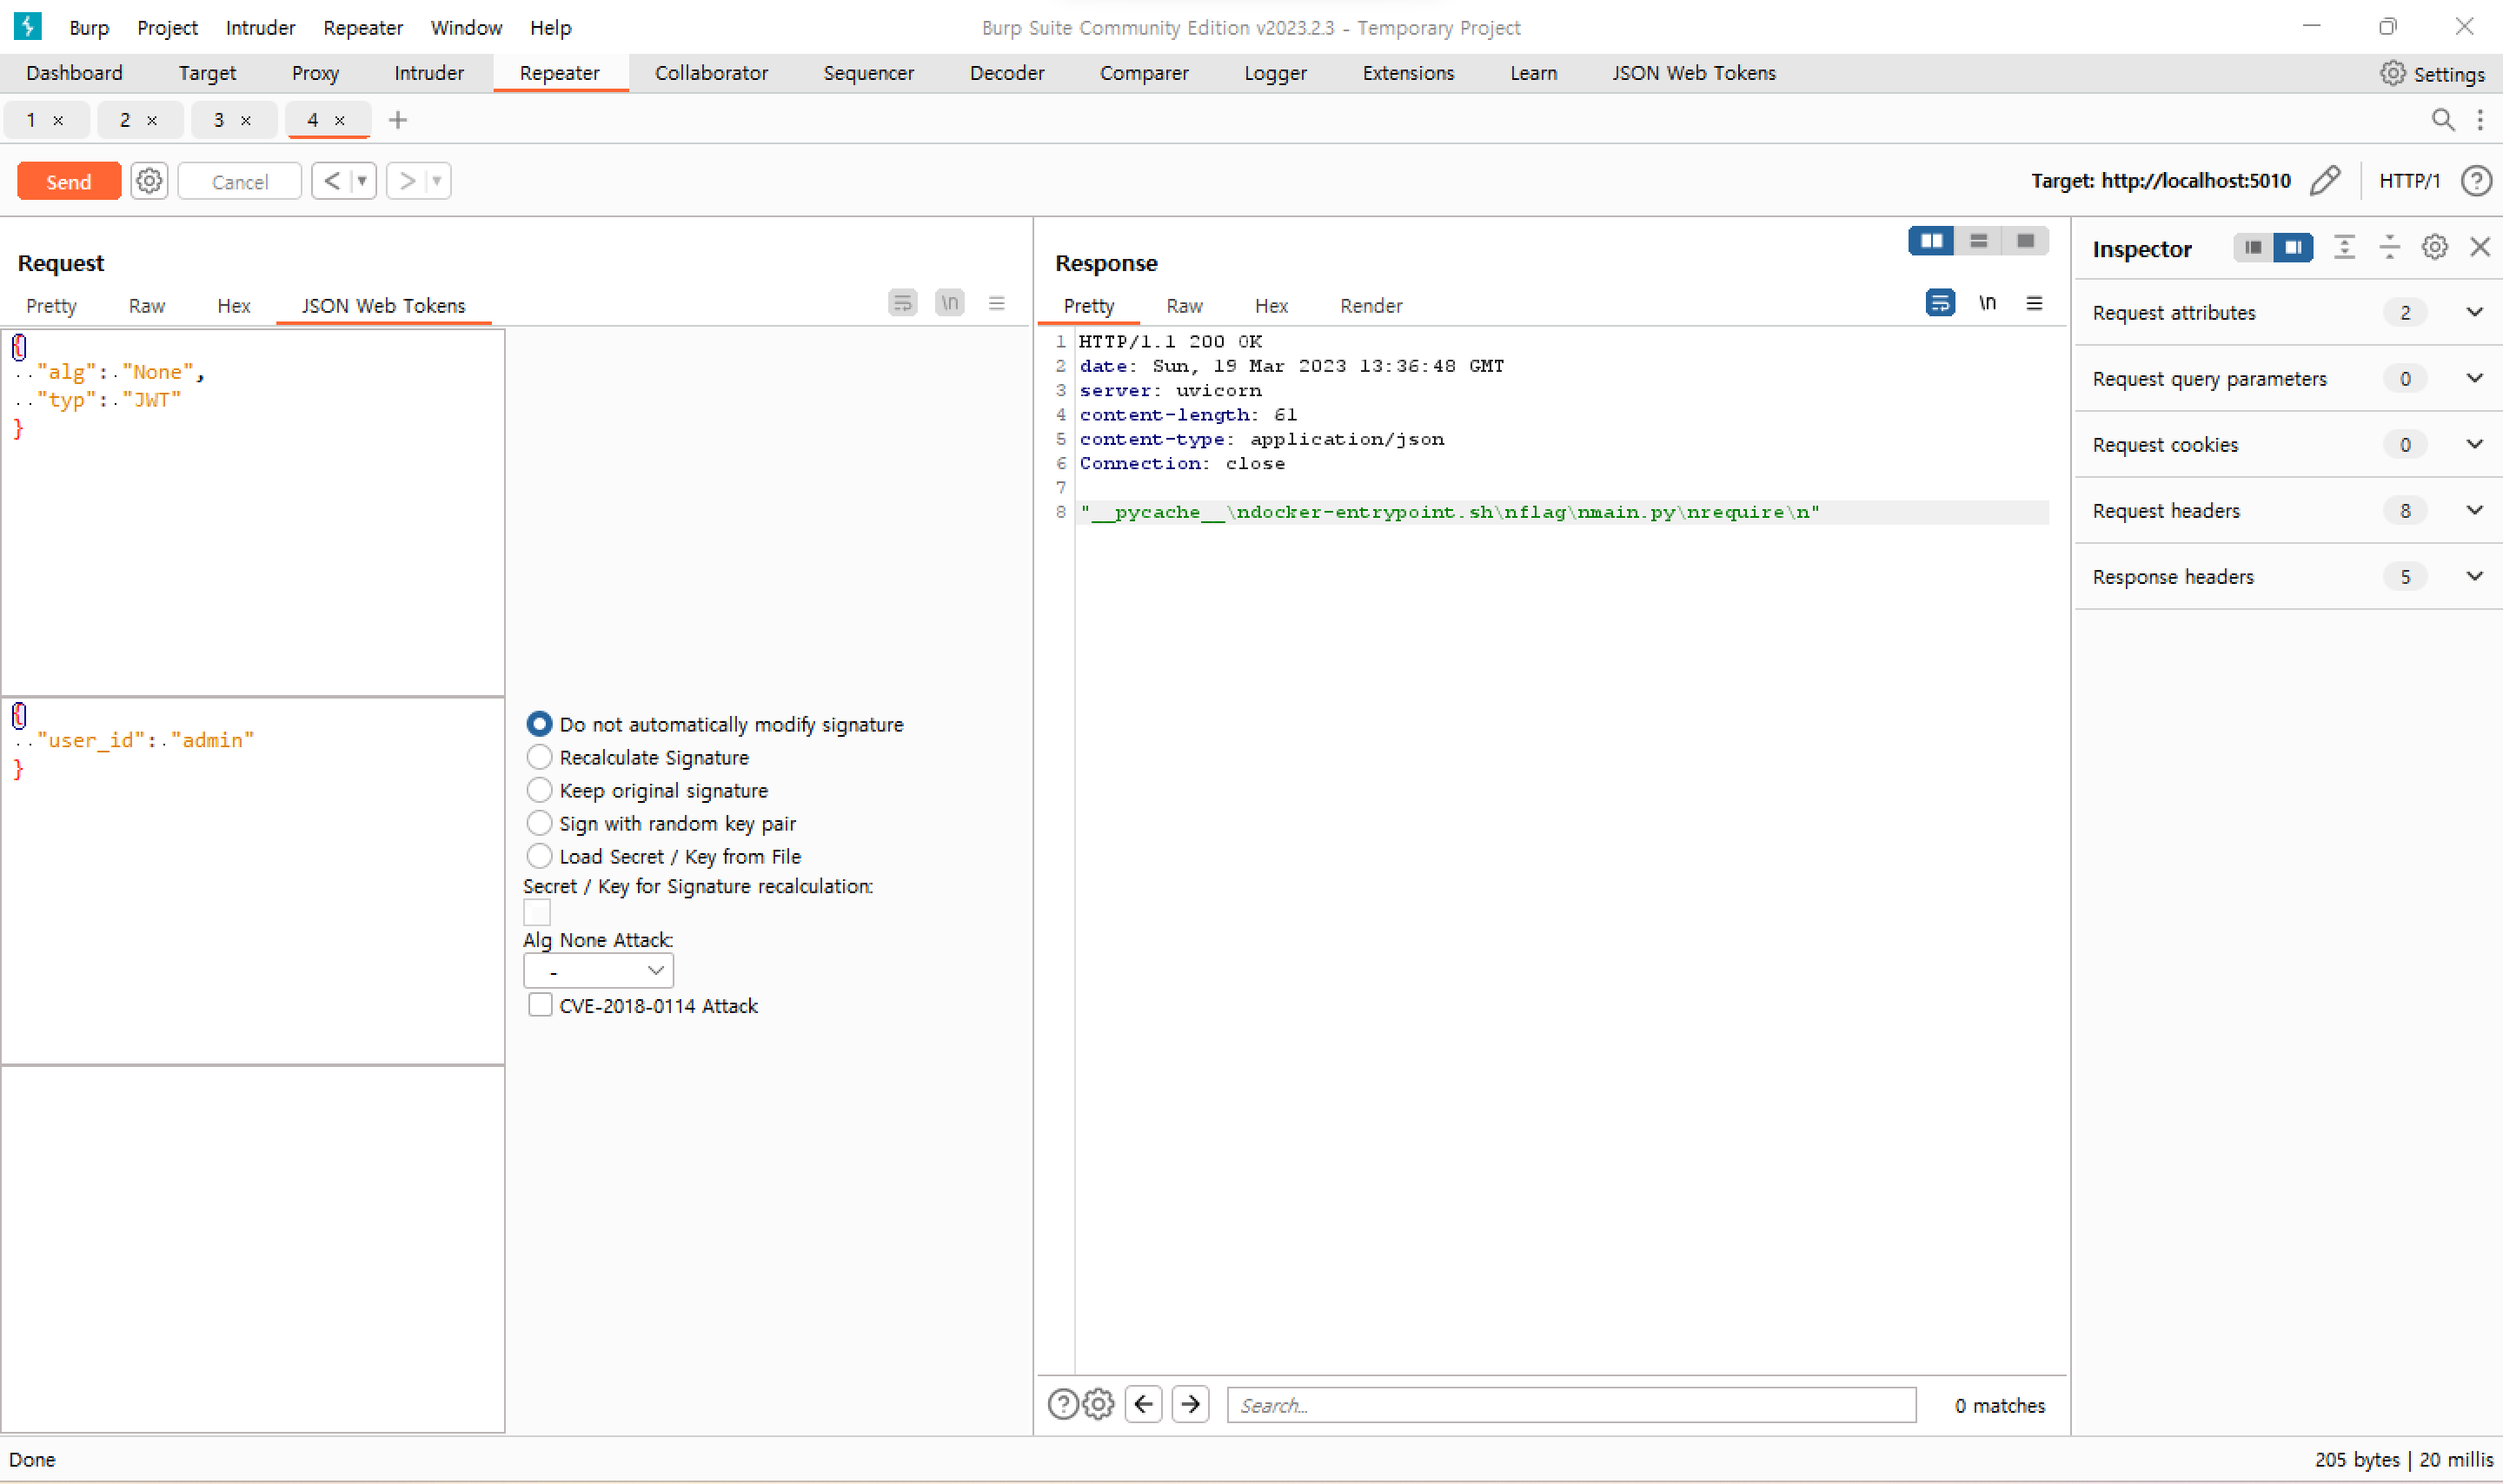Viewport: 2503px width, 1484px height.
Task: Toggle request non-printable characters \n icon
Action: click(x=949, y=302)
